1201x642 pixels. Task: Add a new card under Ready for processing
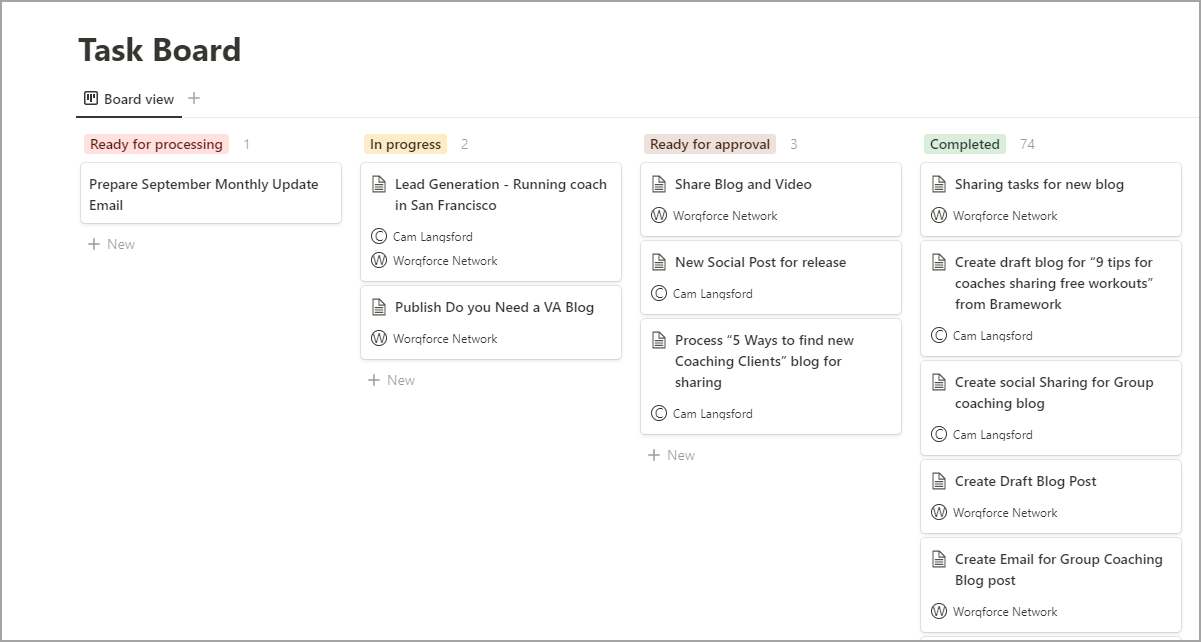pos(111,244)
